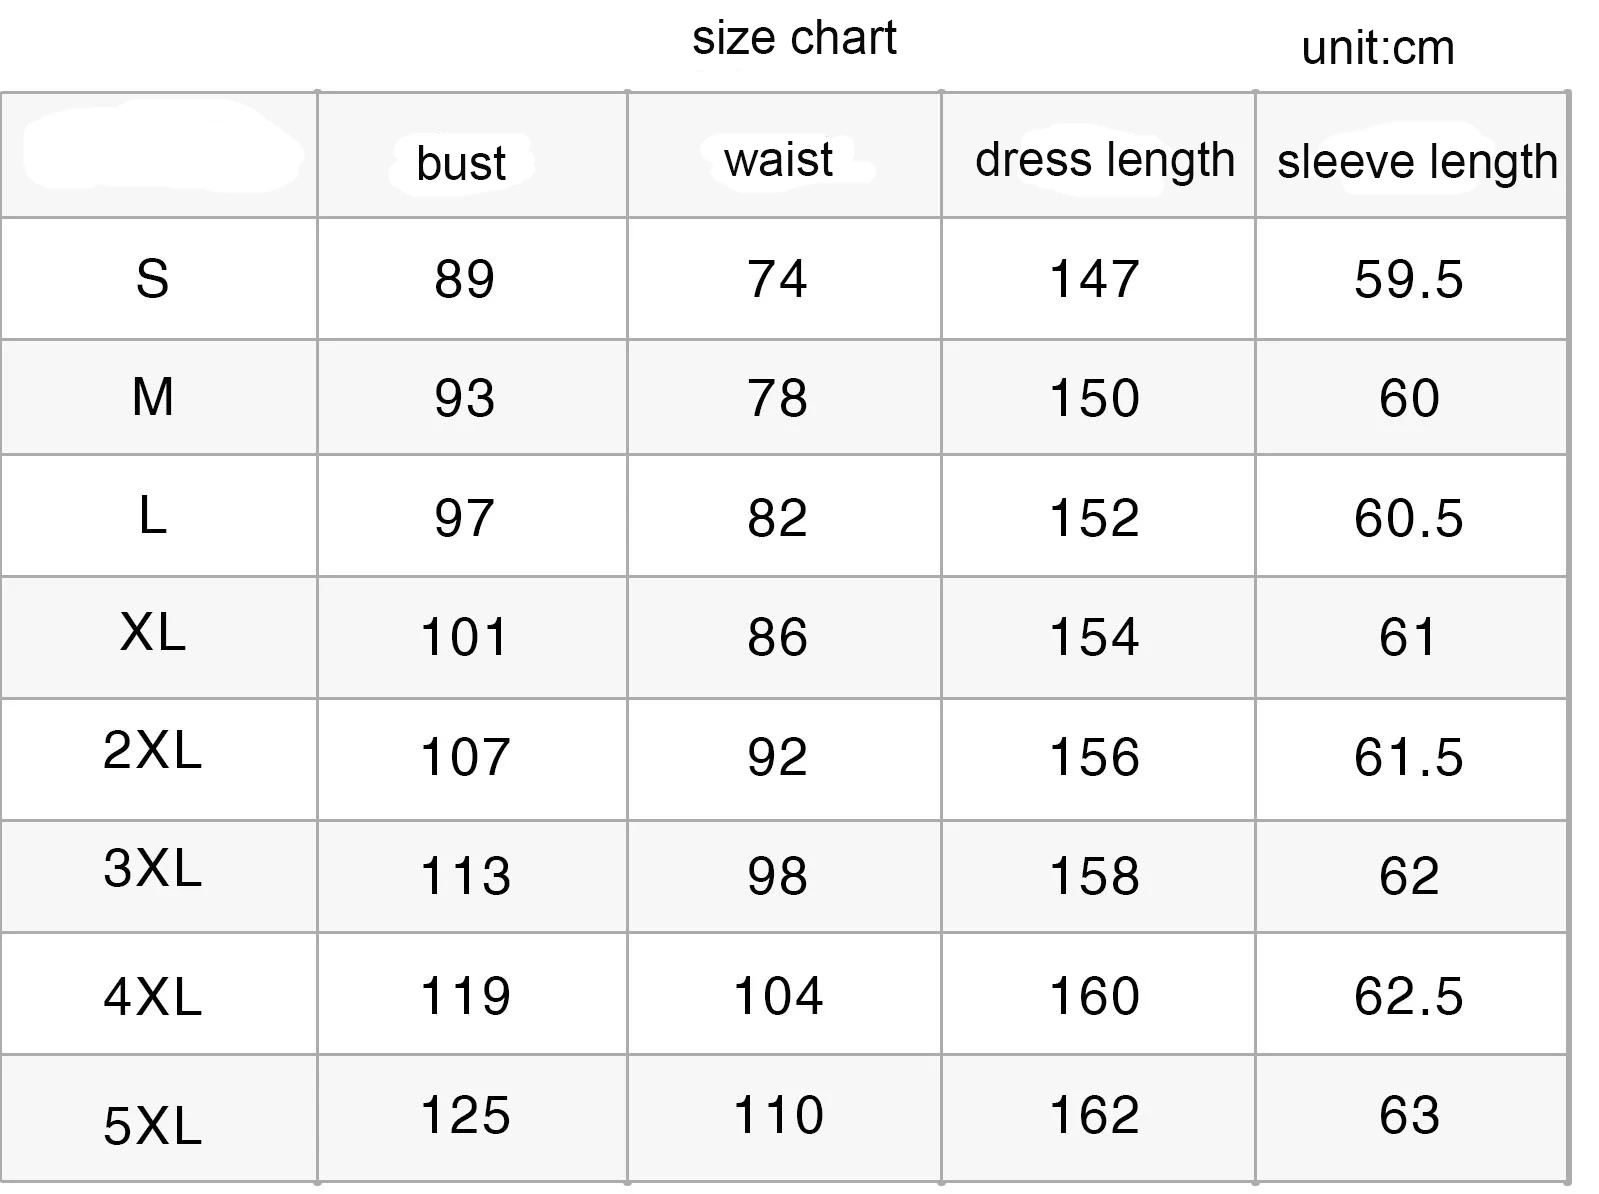The height and width of the screenshot is (1194, 1599).
Task: Click the bust value 113 cell
Action: click(x=465, y=877)
